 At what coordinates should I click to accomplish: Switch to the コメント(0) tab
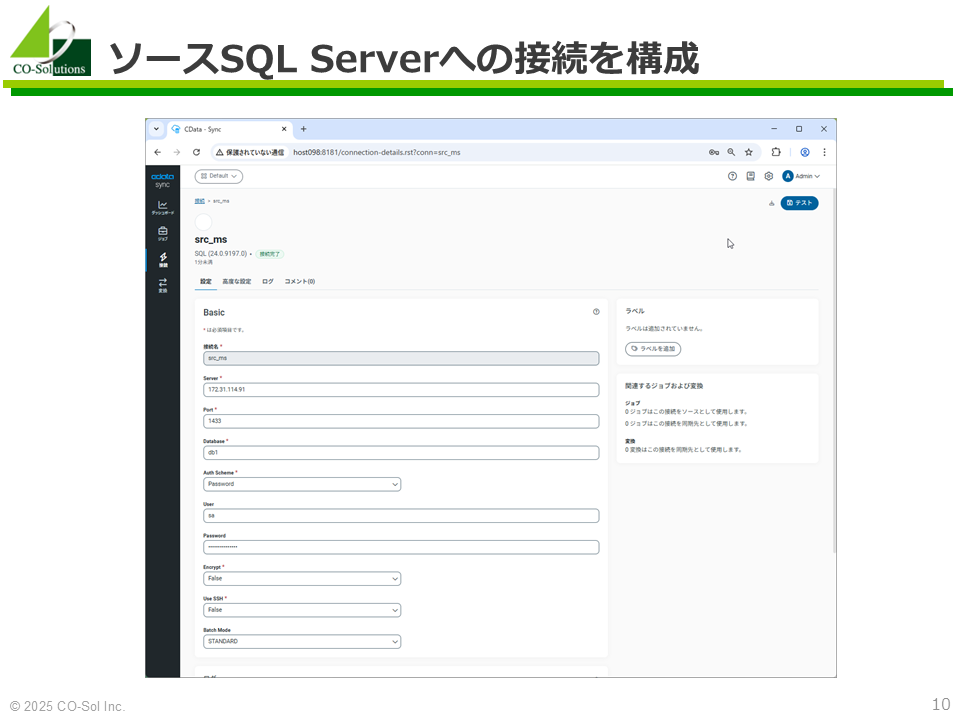click(x=299, y=282)
